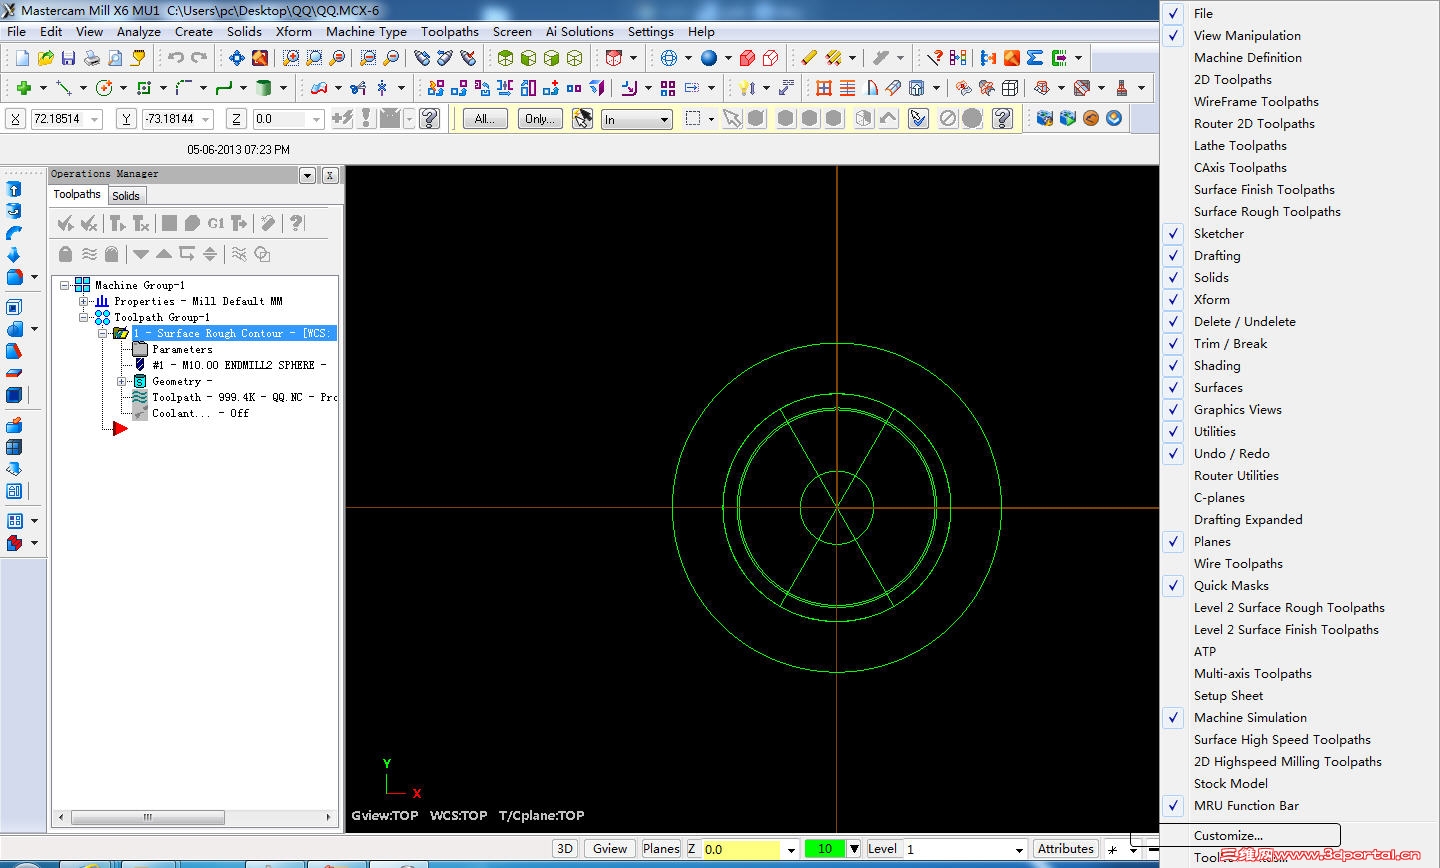Click the Save file icon
The height and width of the screenshot is (868, 1440).
pyautogui.click(x=68, y=58)
